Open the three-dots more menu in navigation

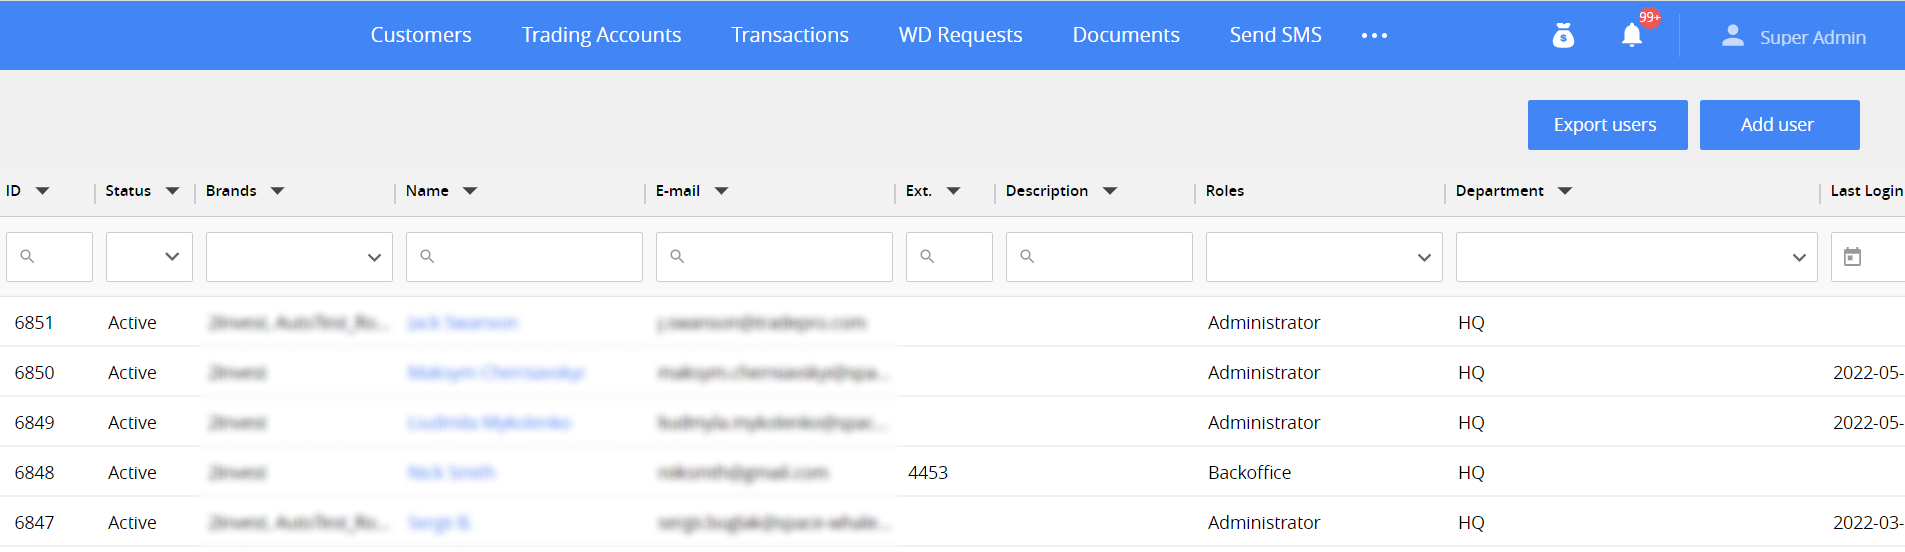tap(1374, 35)
